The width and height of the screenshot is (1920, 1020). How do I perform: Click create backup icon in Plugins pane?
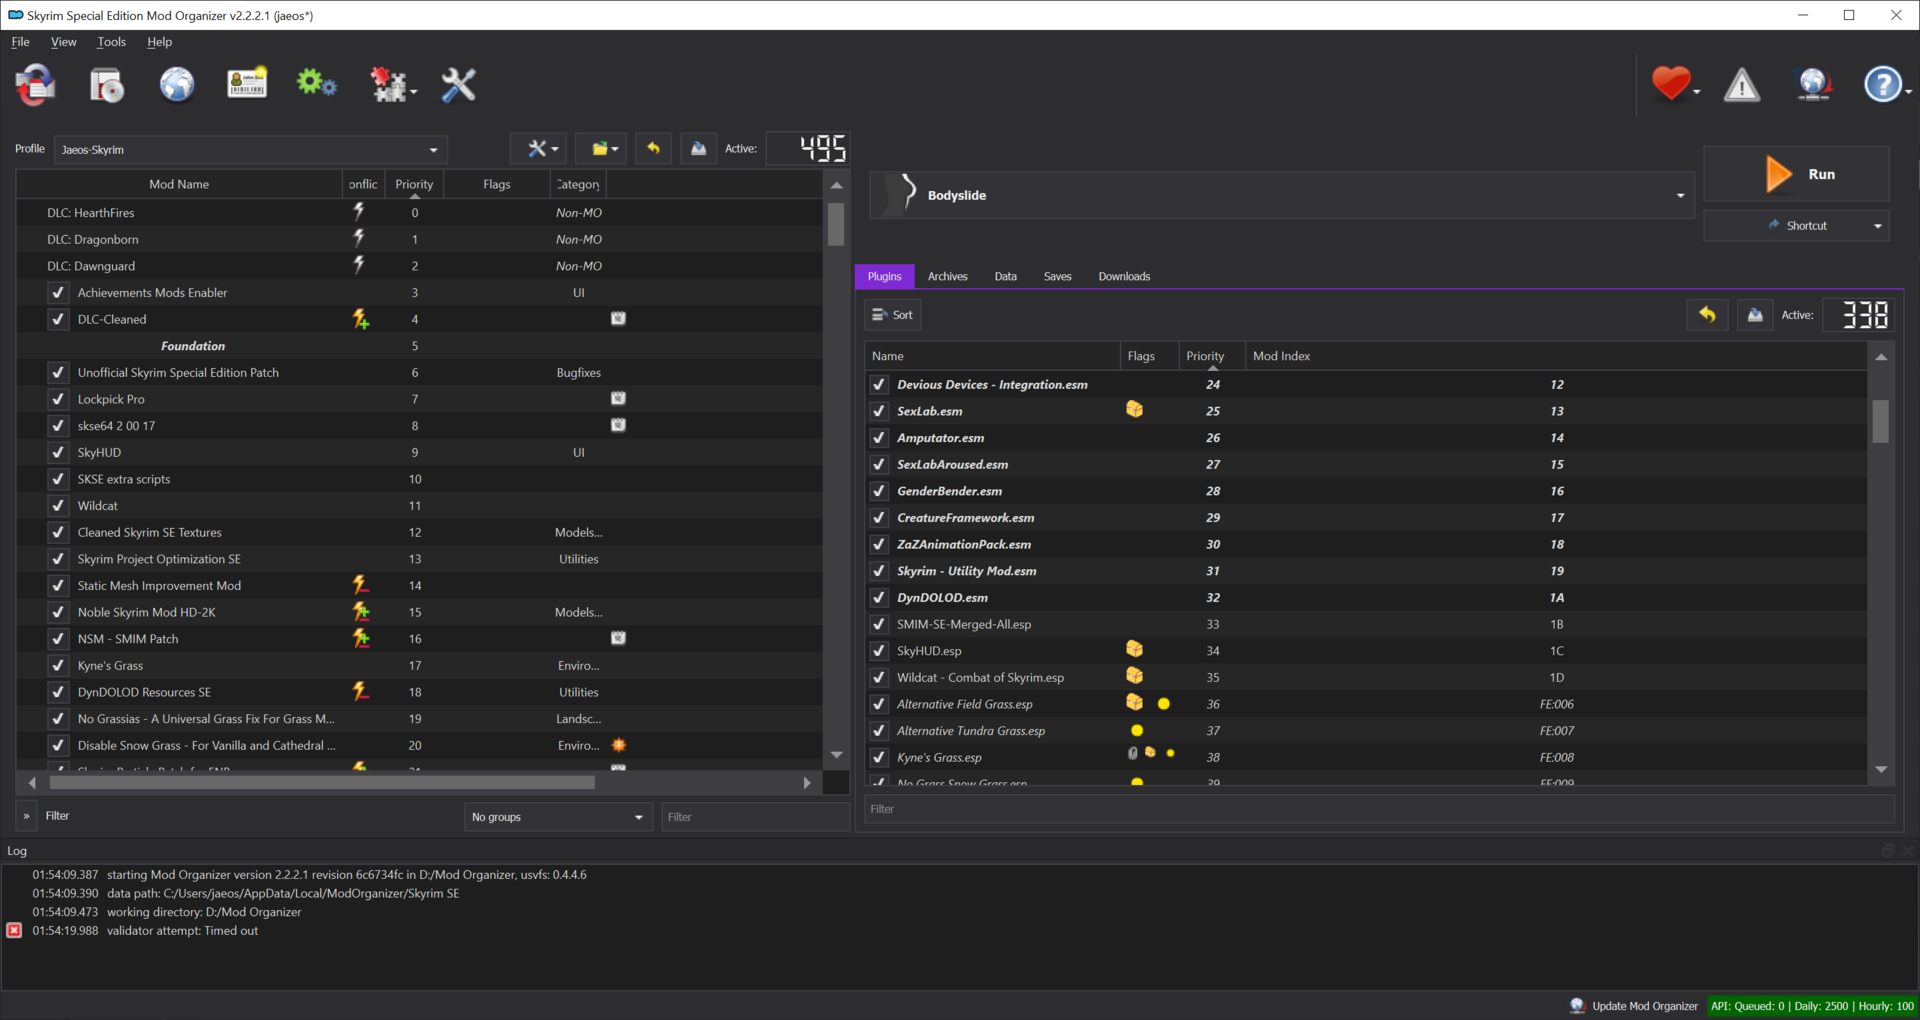[x=1755, y=315]
